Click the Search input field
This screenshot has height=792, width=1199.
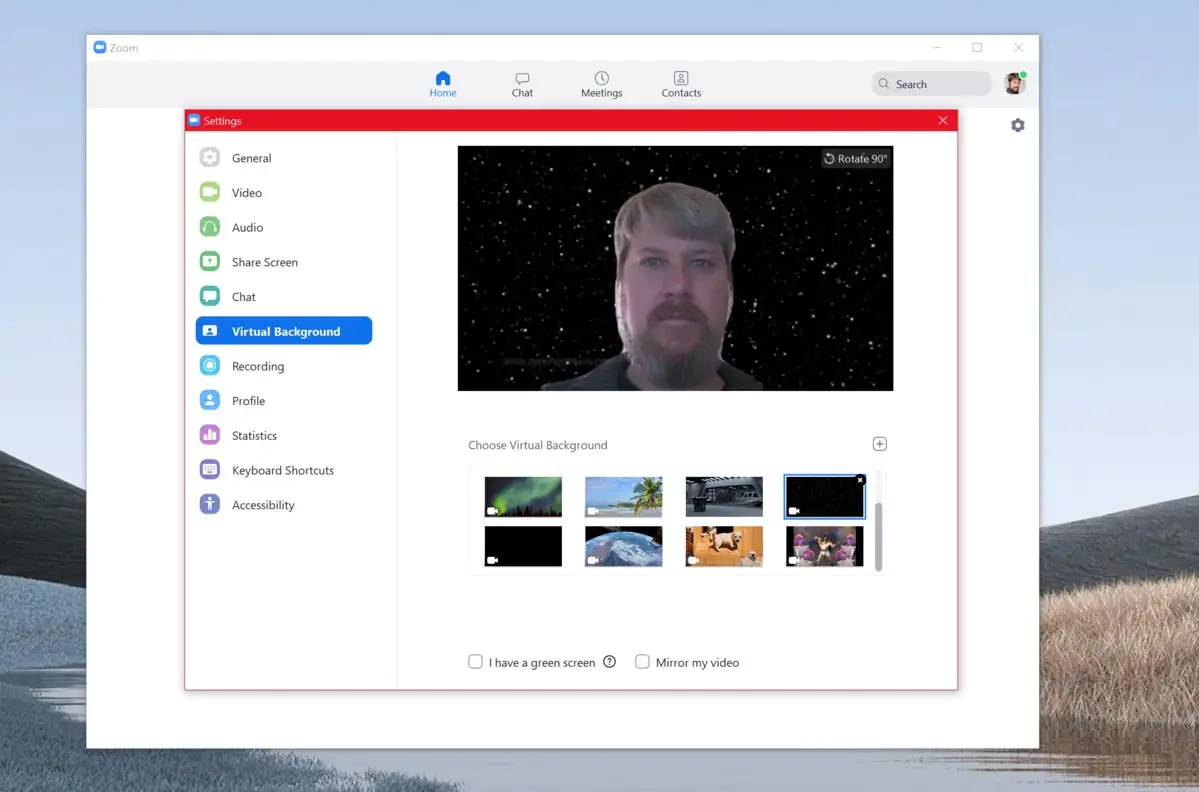[x=932, y=84]
